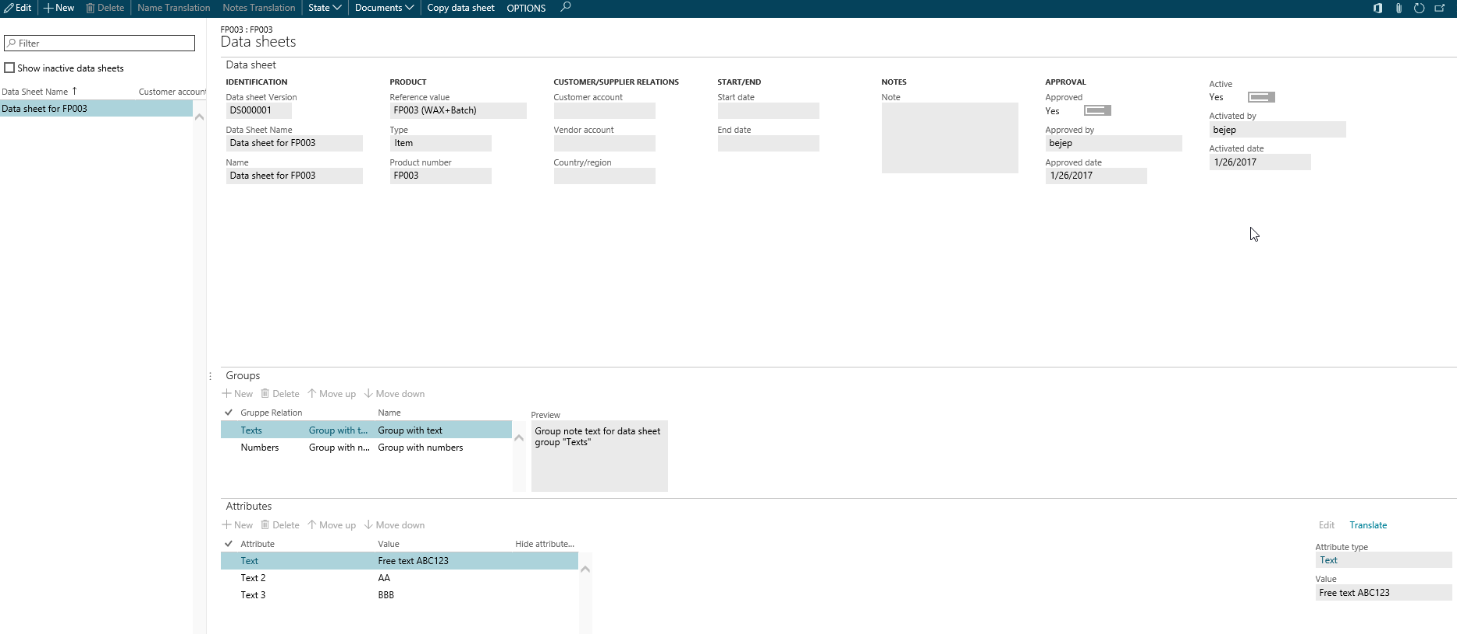Click the select-all checkmark in Attributes grid header
1457x634 pixels.
point(229,543)
